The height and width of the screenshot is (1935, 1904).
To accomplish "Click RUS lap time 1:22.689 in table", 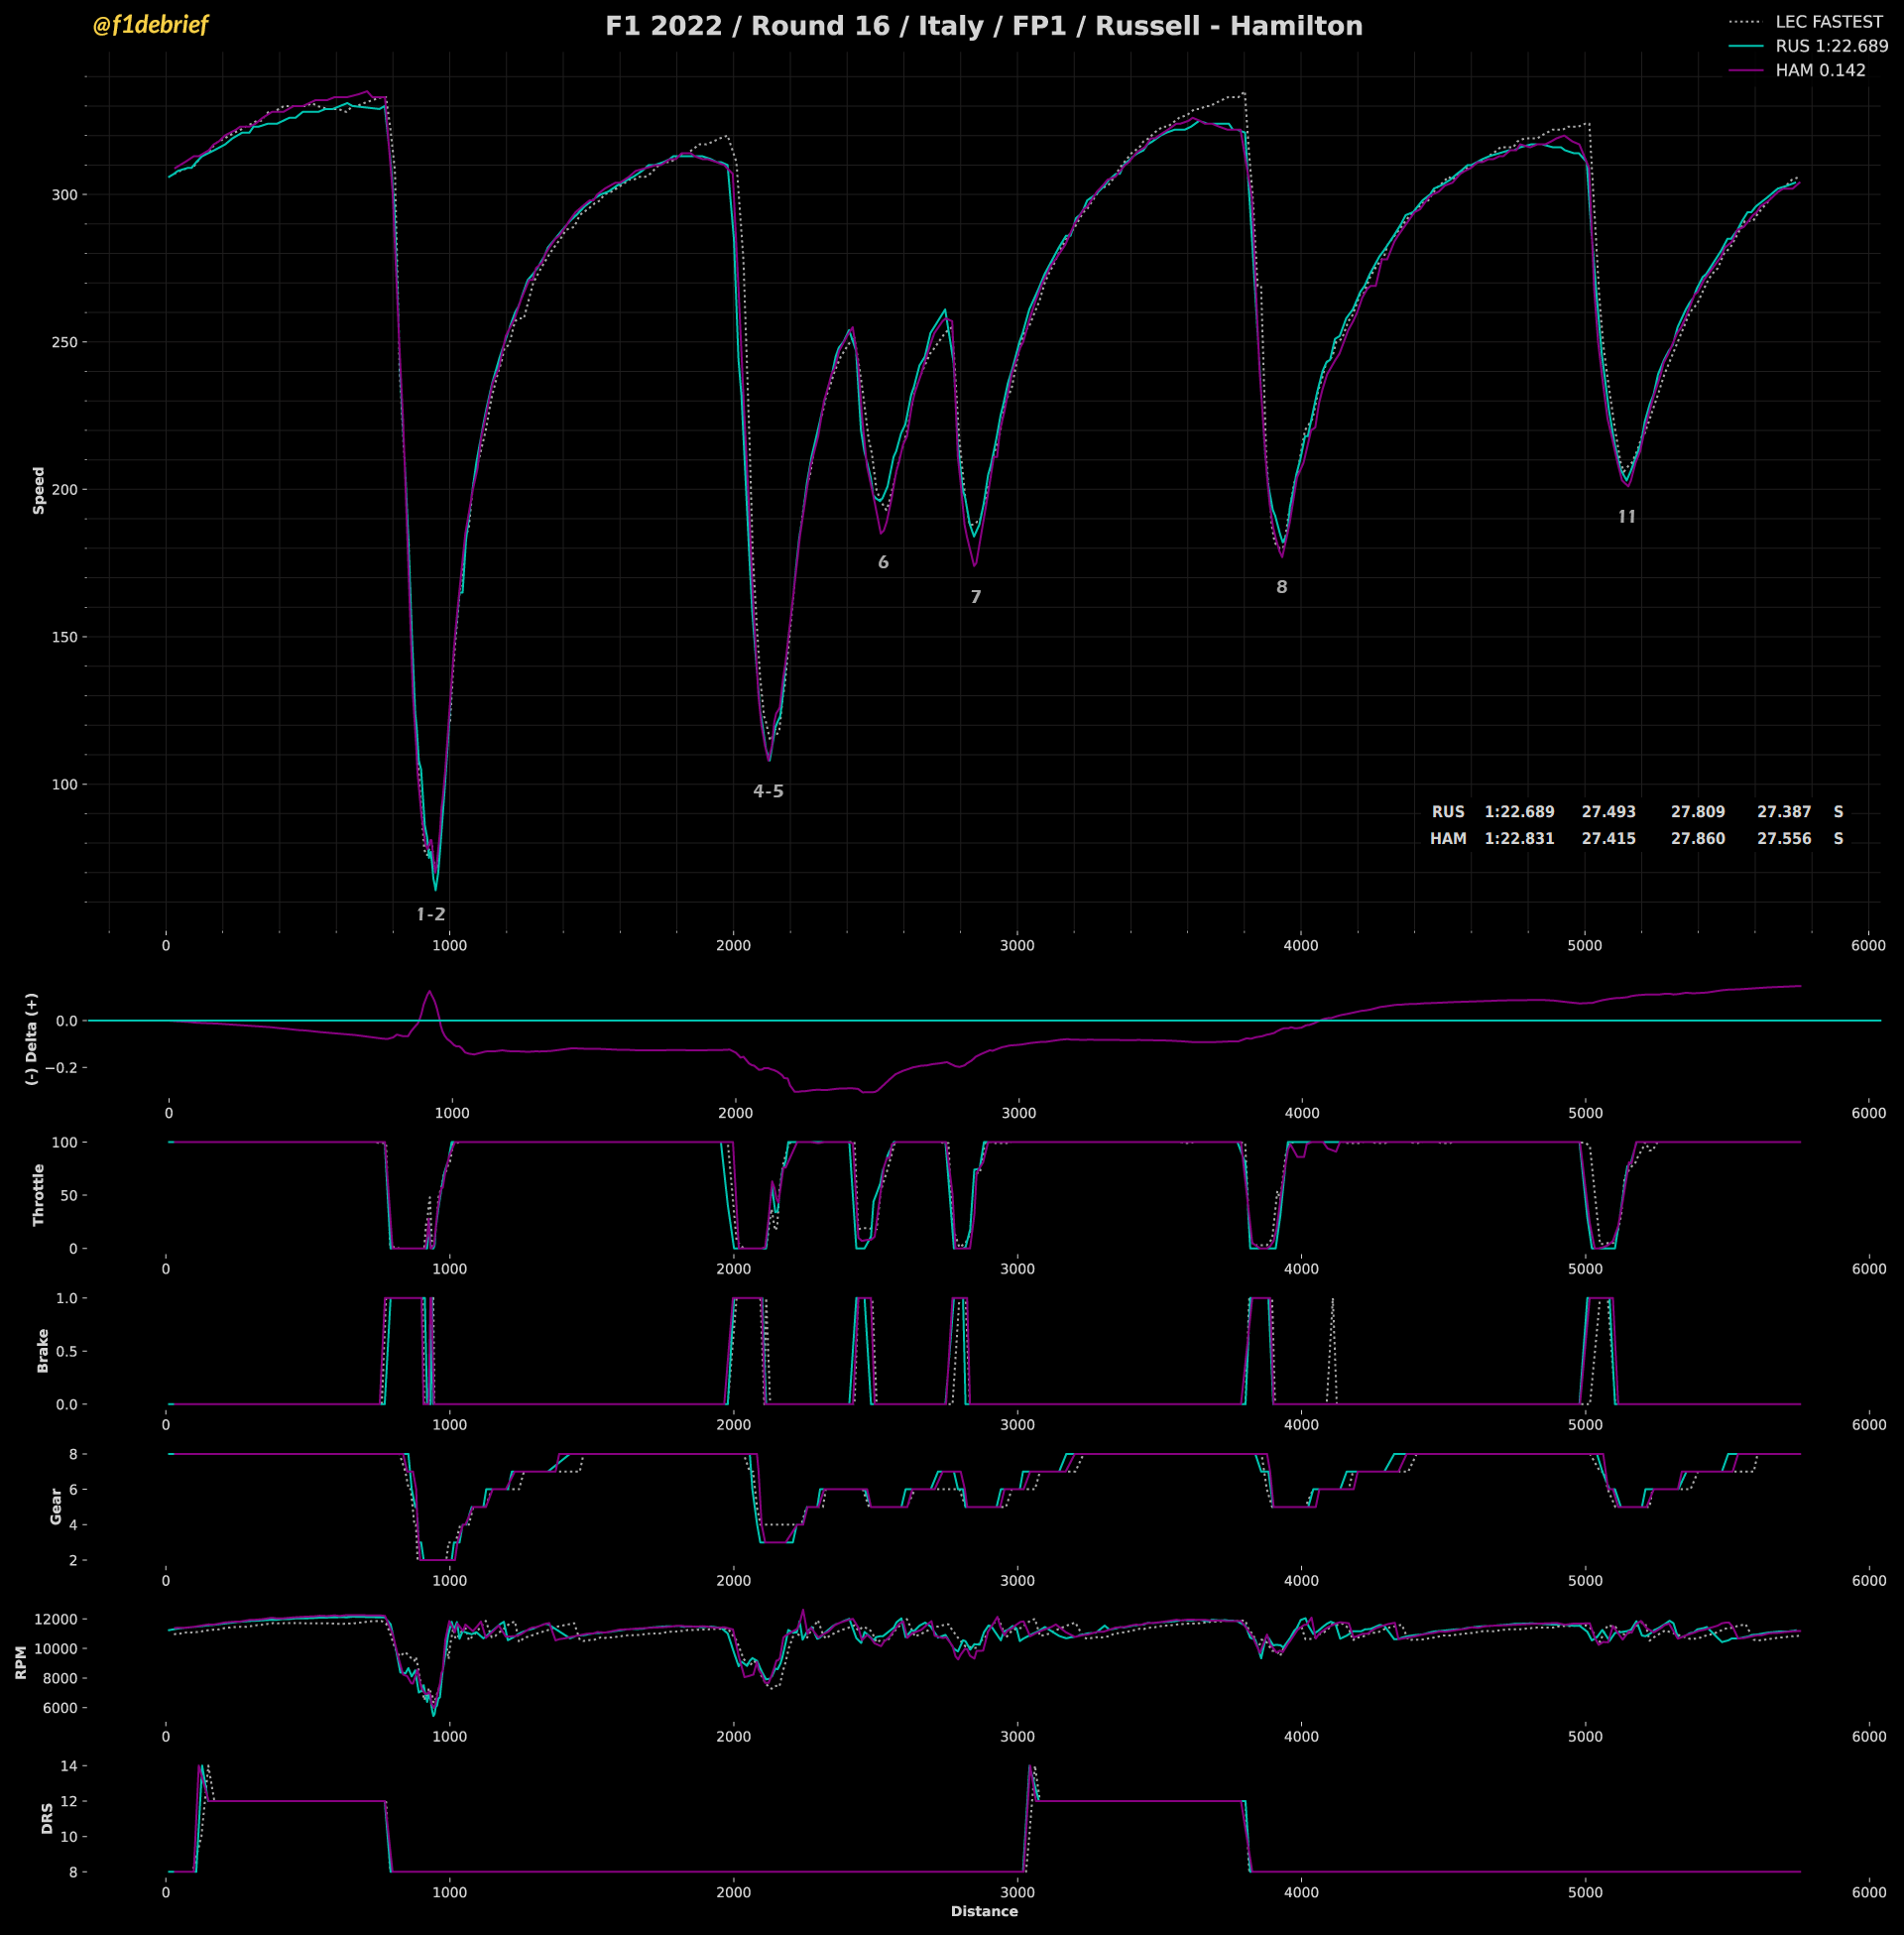I will point(1519,812).
